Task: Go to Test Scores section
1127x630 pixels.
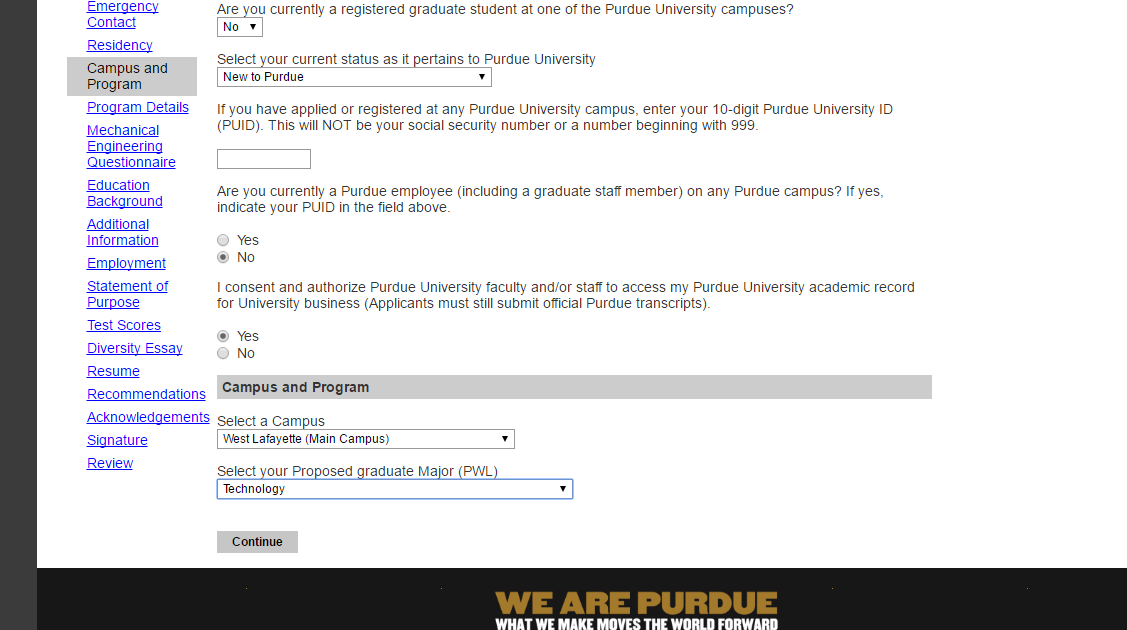Action: [x=124, y=325]
